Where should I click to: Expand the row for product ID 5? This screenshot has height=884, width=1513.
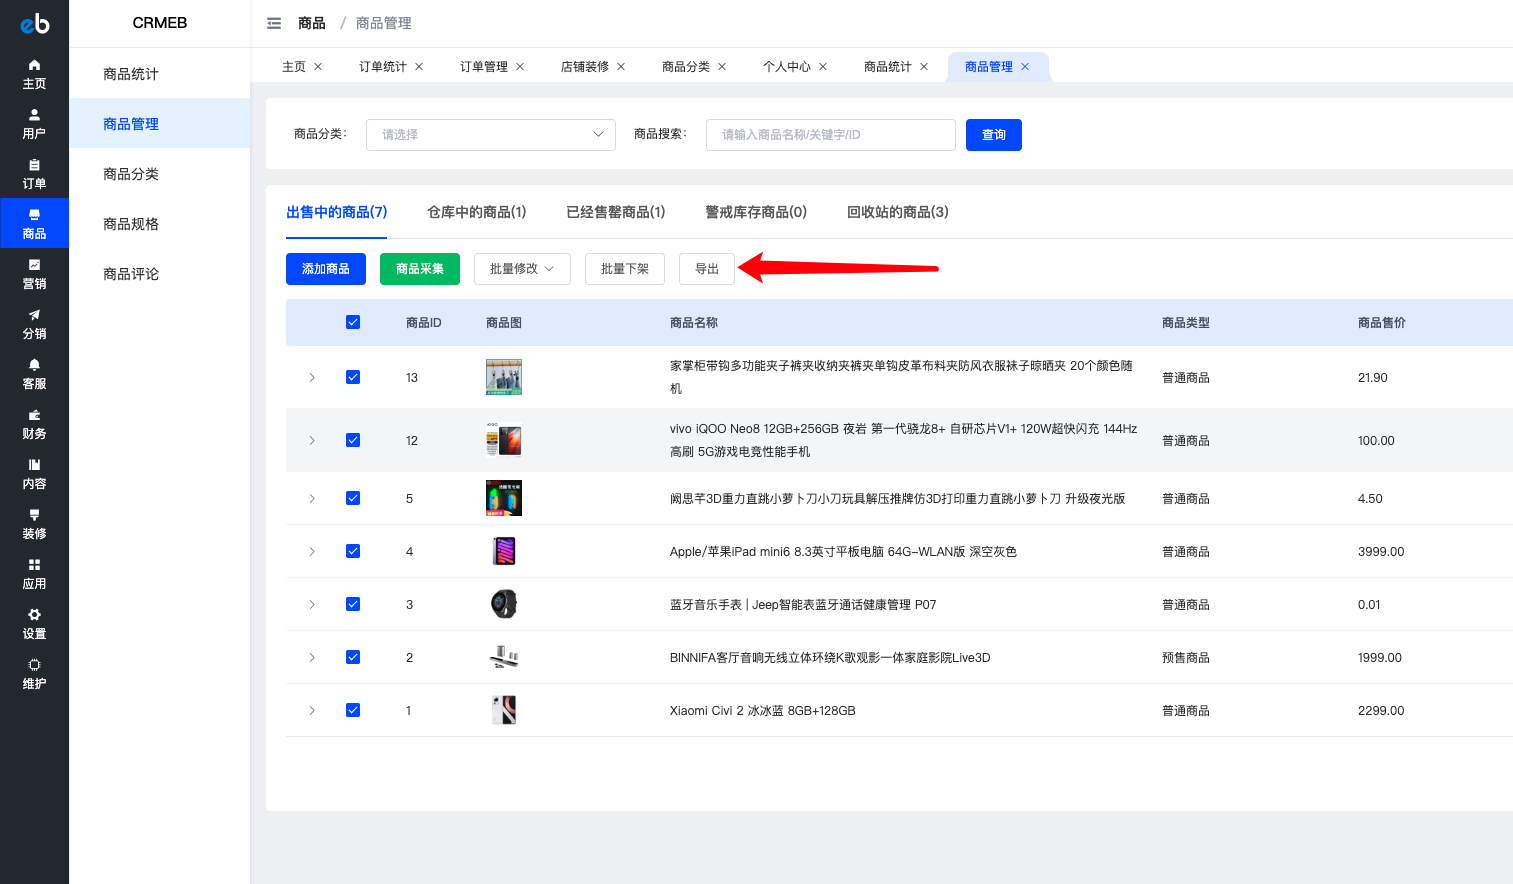point(312,498)
